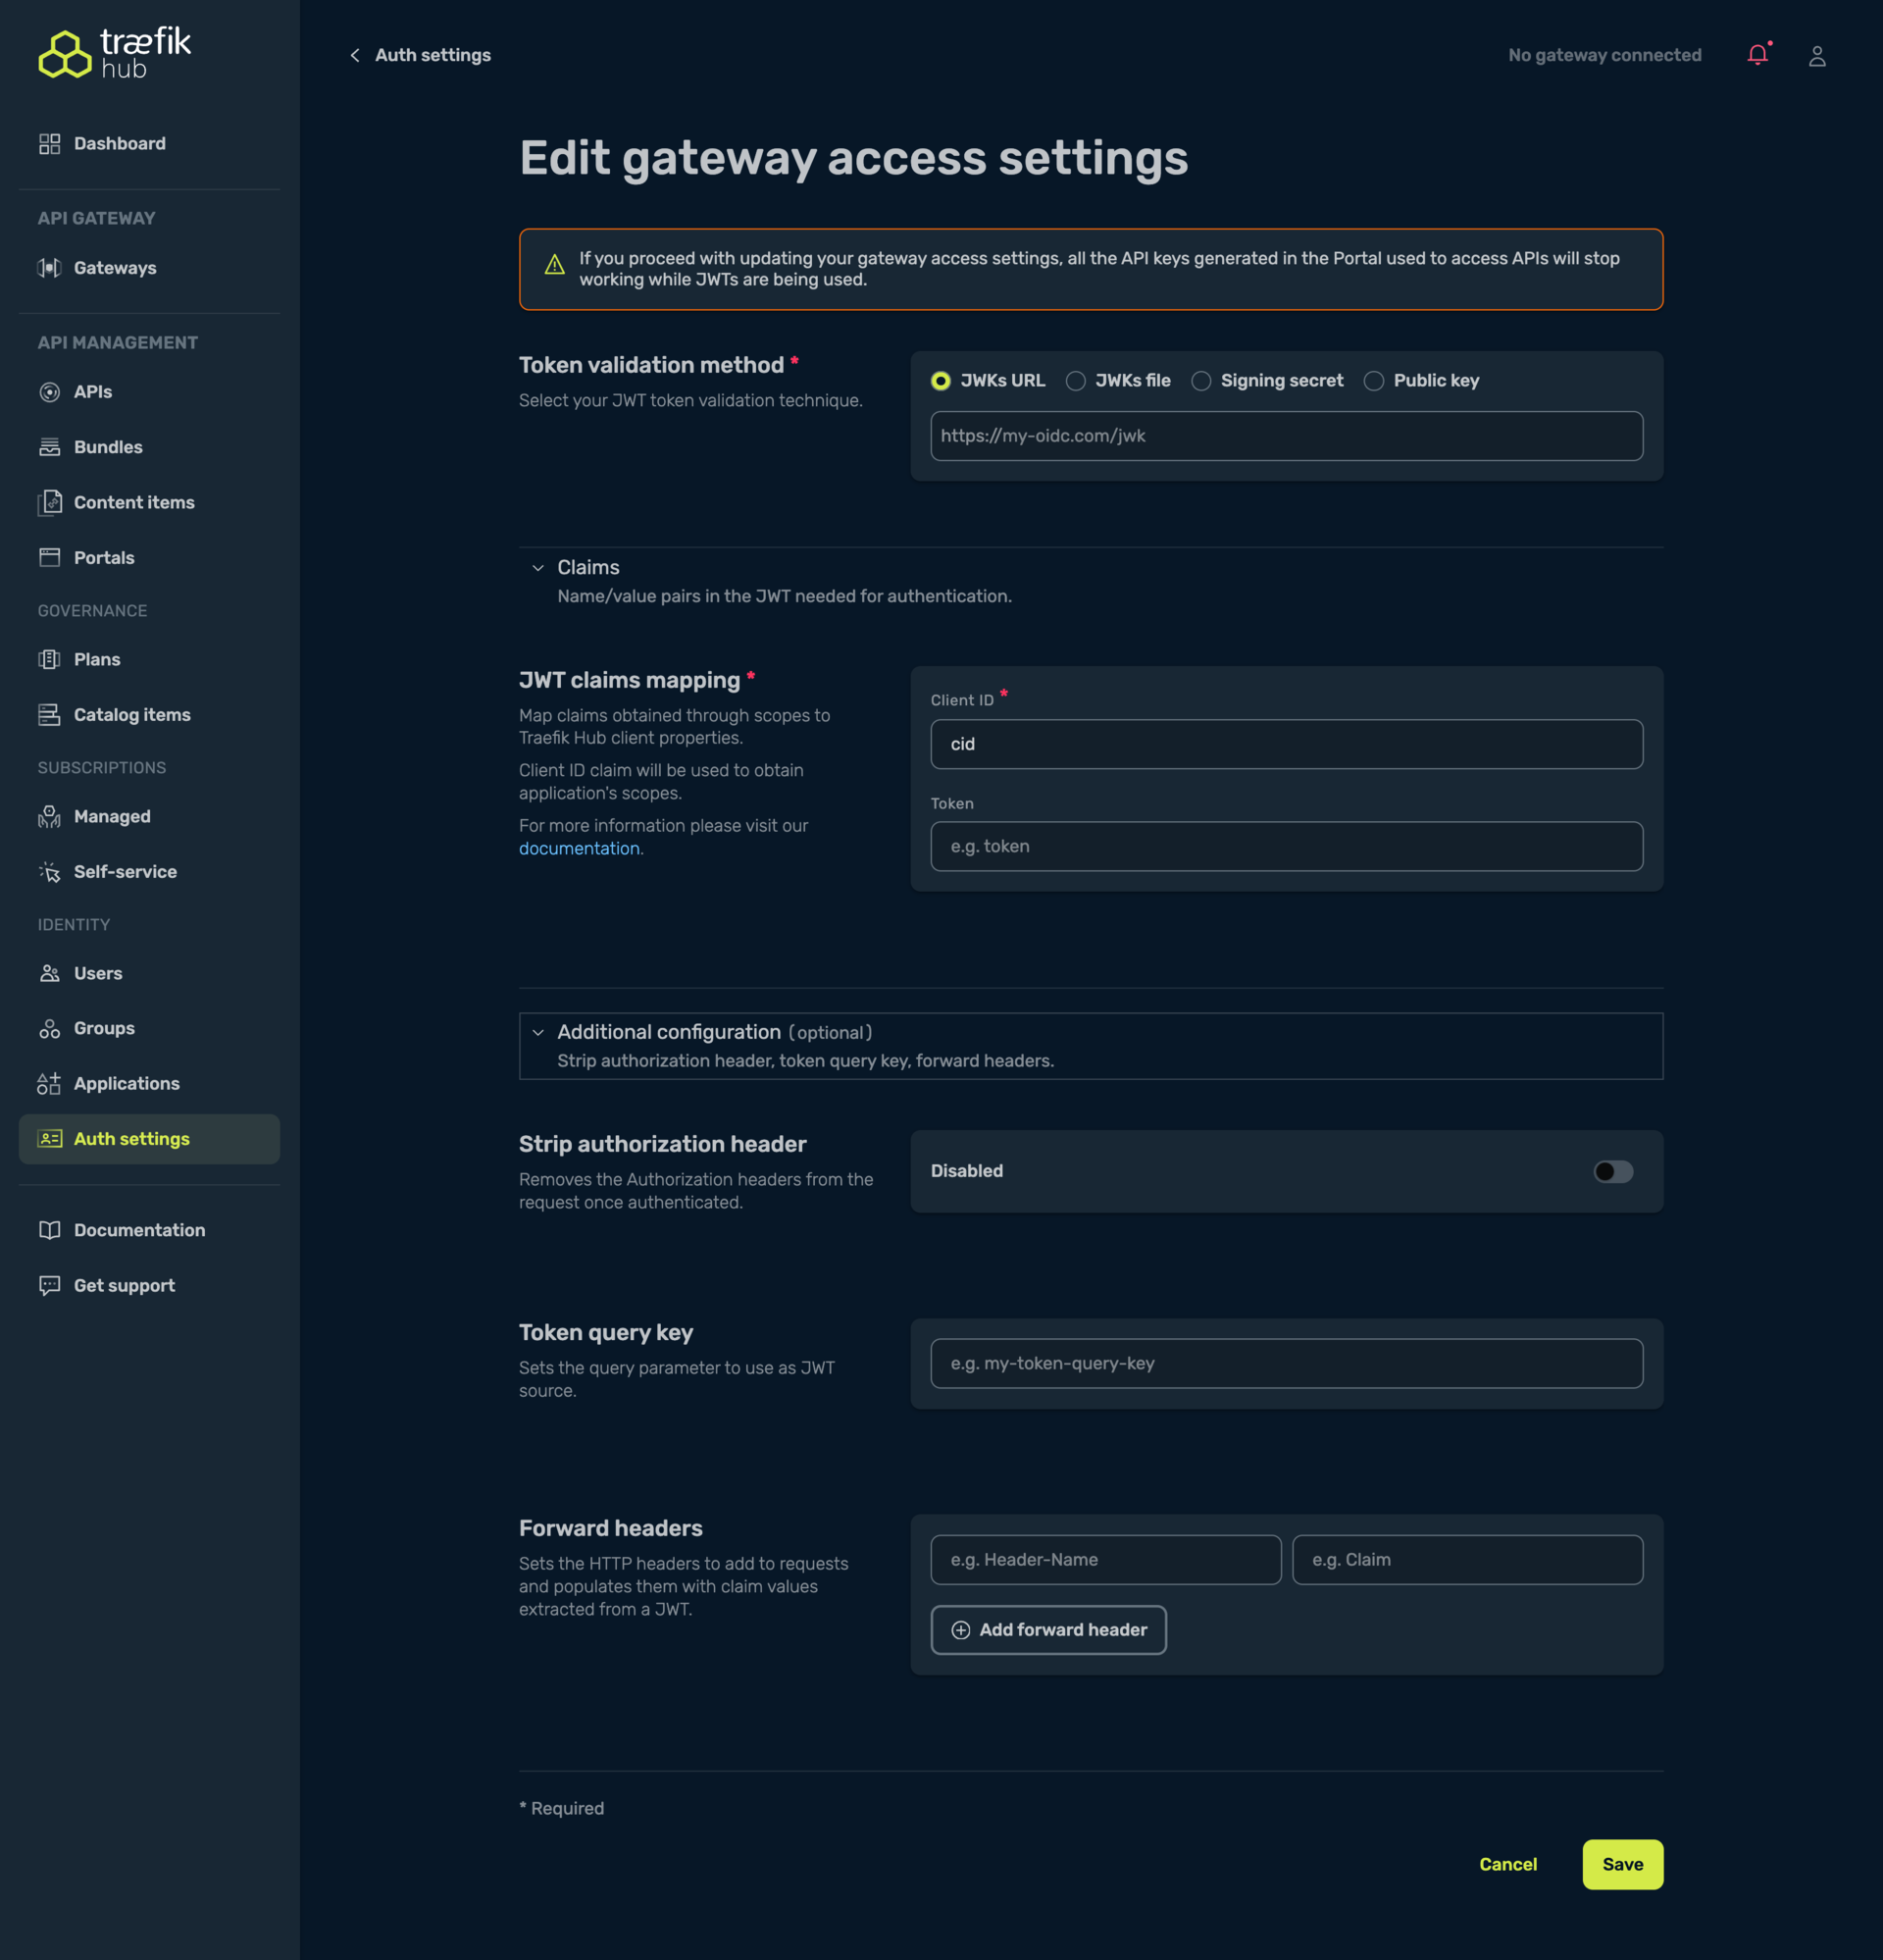Screen dimensions: 1883x1960
Task: Click the Managed subscriptions icon
Action: tap(49, 817)
